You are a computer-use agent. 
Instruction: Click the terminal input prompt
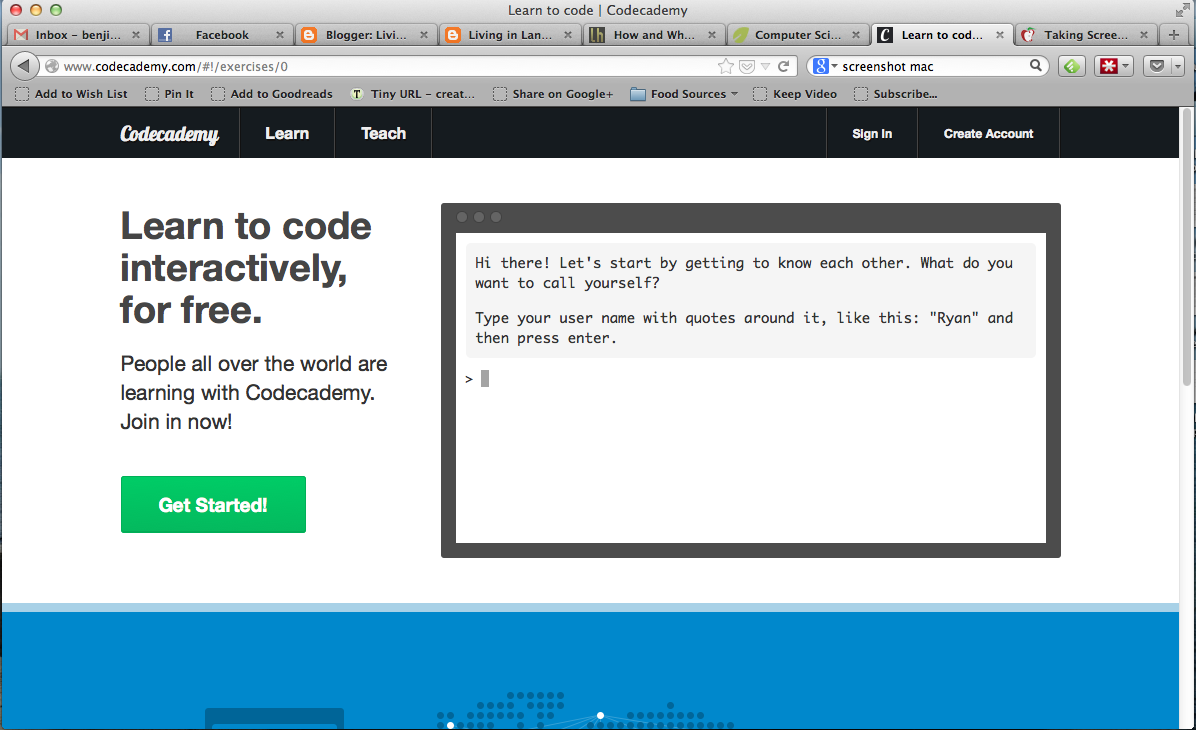[483, 378]
